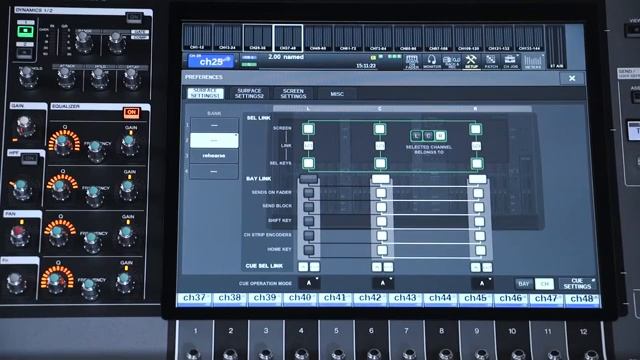Open the SENDS ON FADER toolbar icon

point(412,62)
